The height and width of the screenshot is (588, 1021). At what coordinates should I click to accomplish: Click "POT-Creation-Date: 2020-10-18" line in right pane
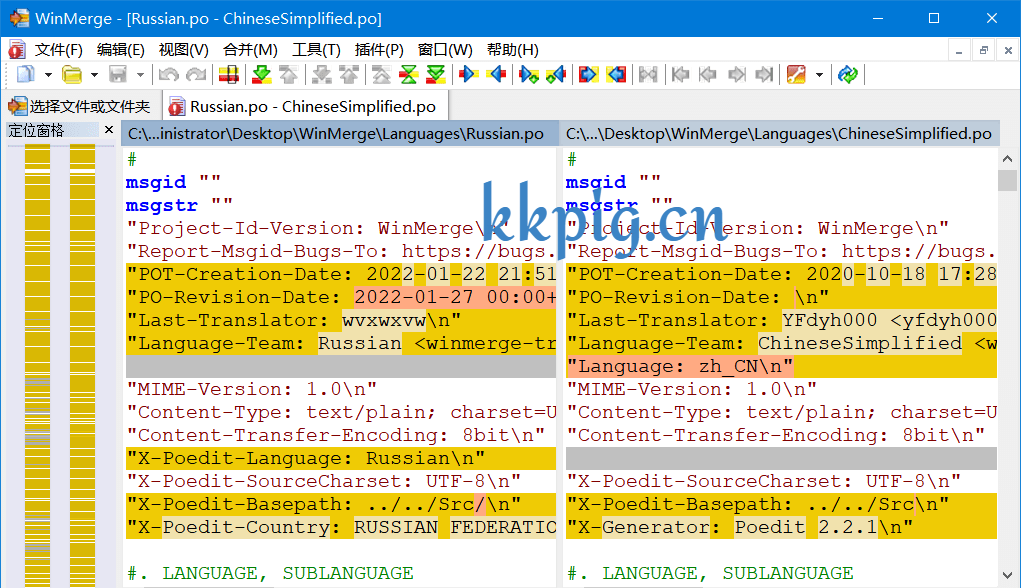point(781,275)
